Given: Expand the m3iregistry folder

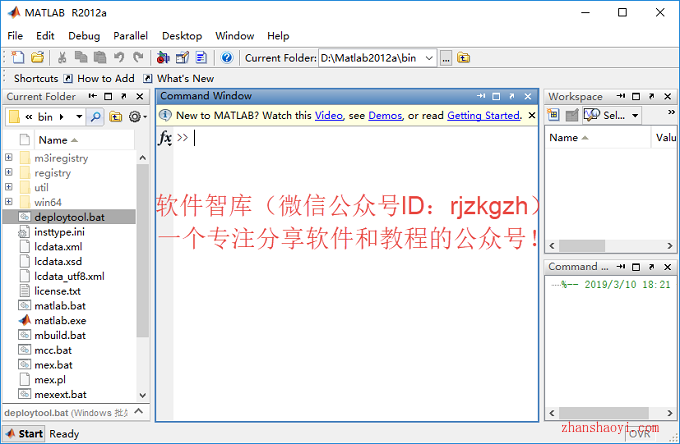Looking at the screenshot, I should tap(9, 157).
